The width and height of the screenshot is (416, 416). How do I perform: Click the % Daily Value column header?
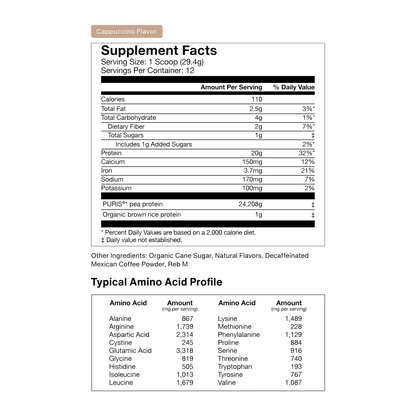(x=294, y=87)
